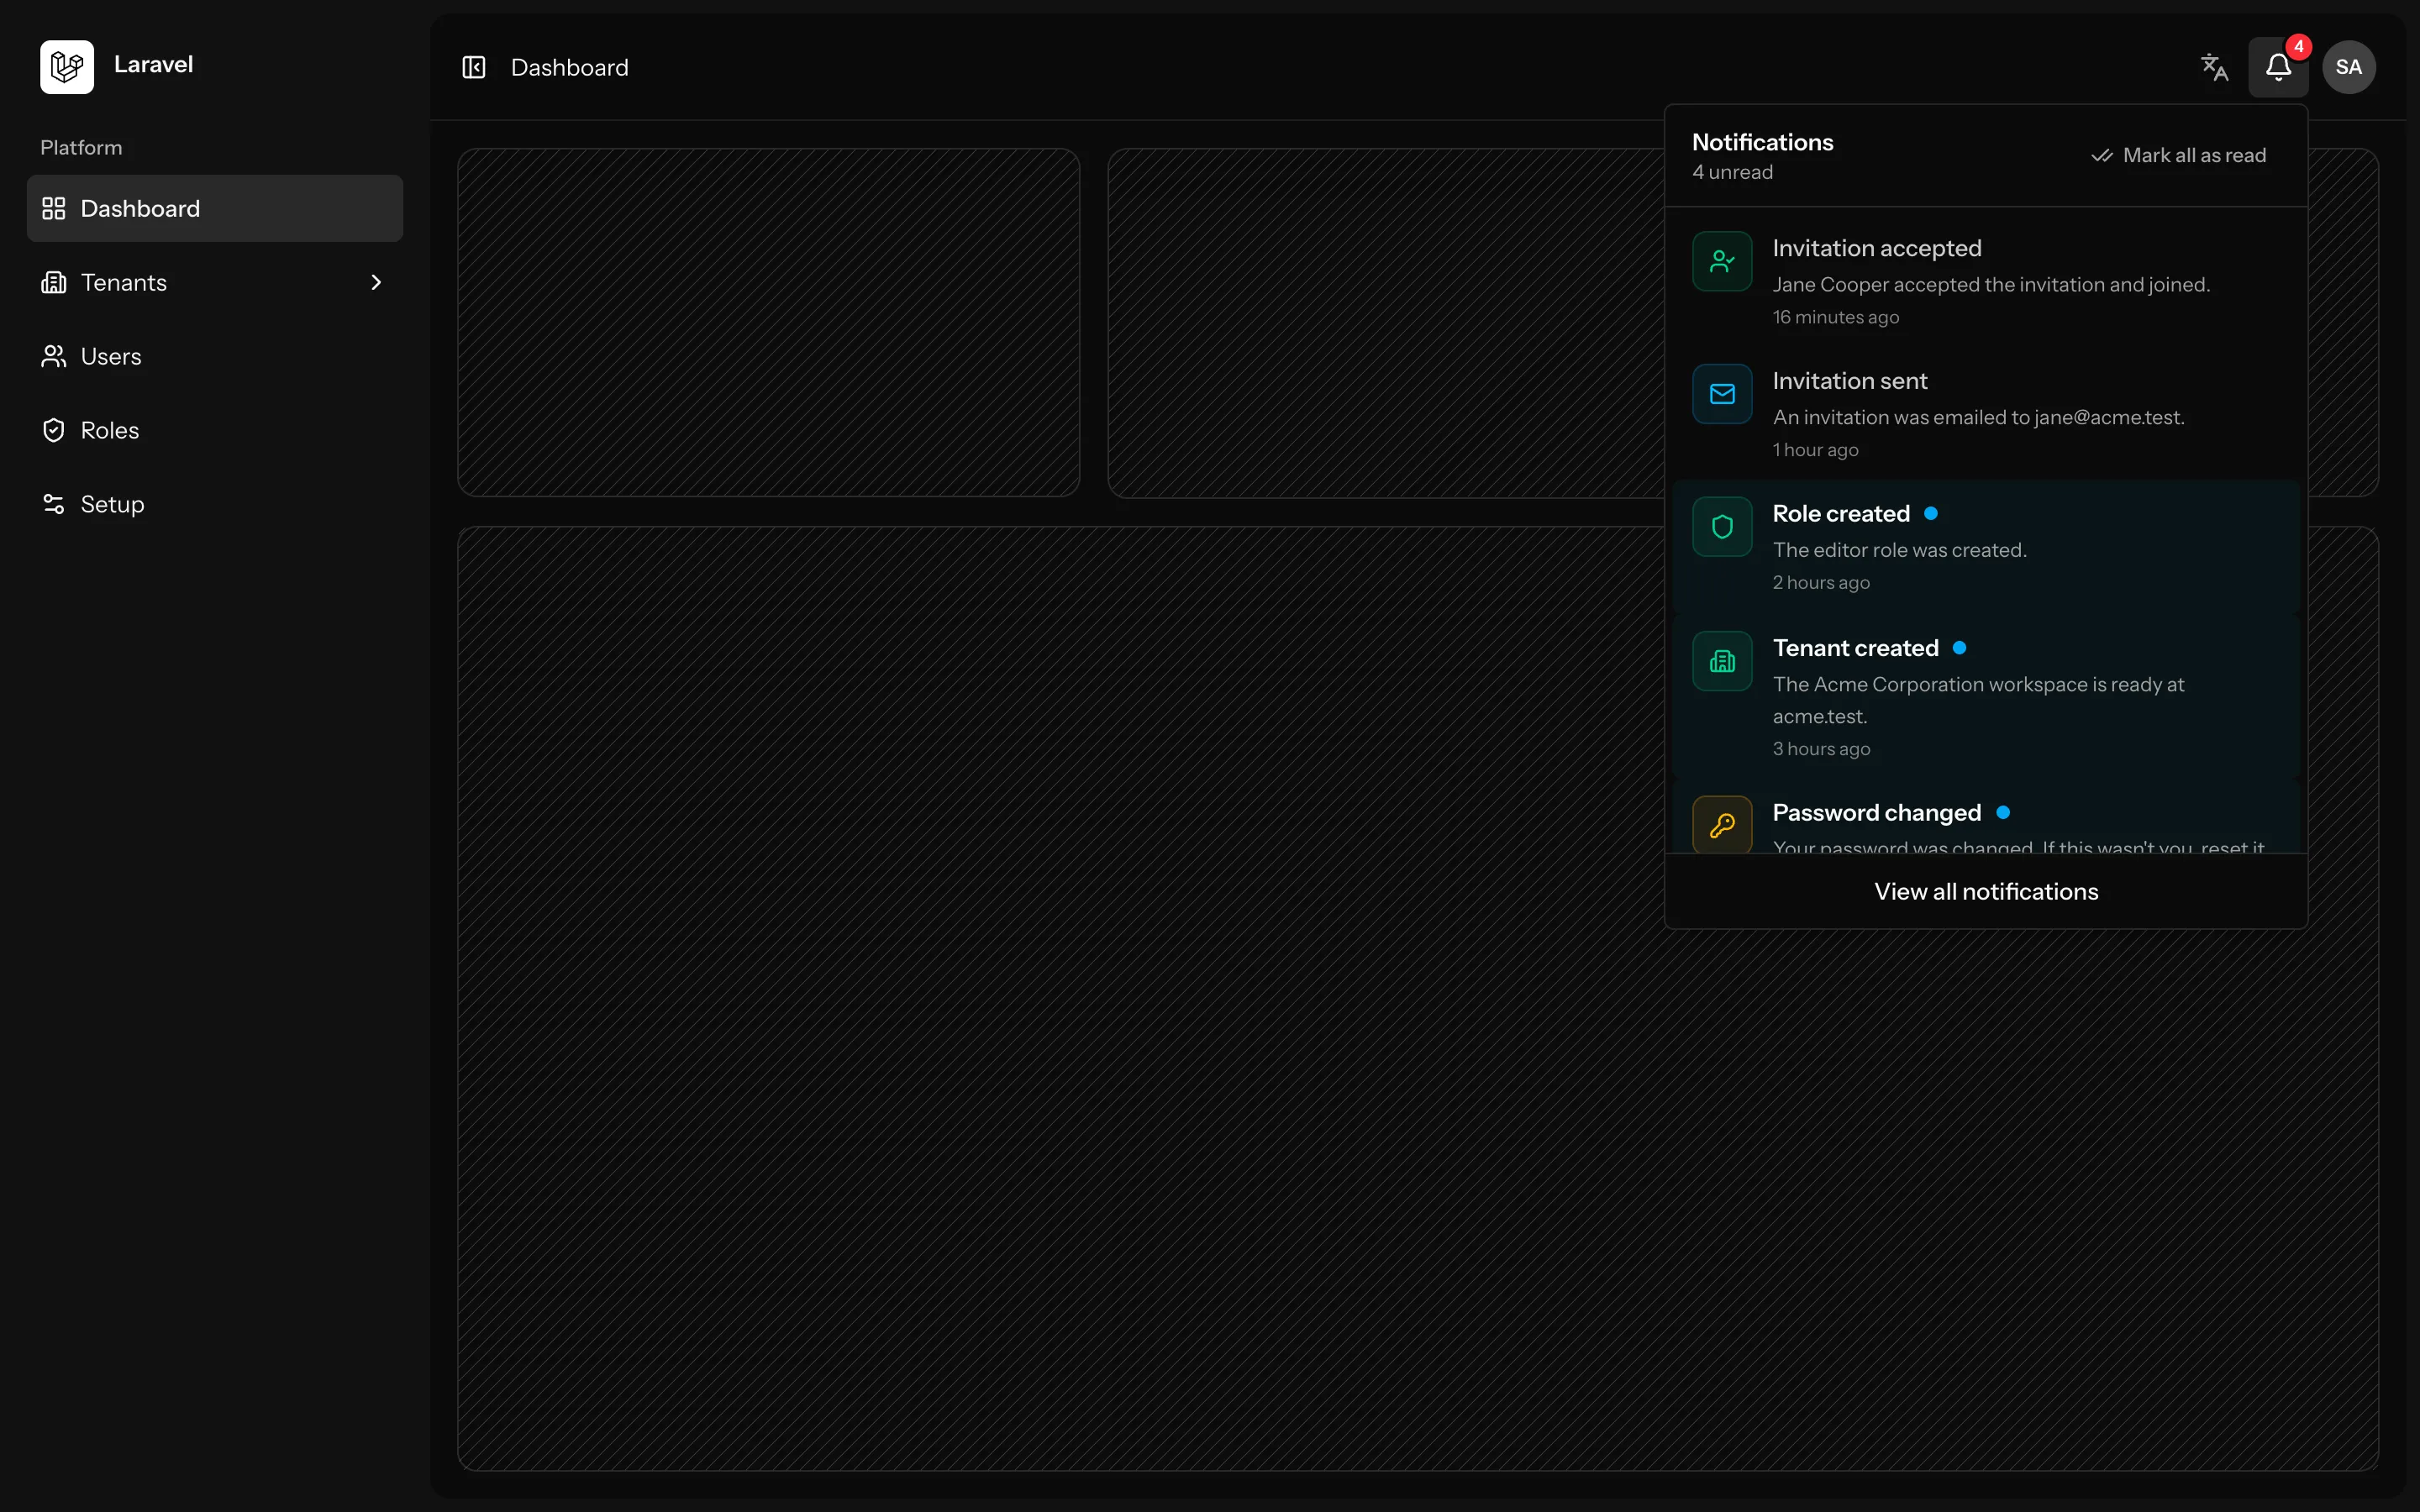Click the Tenant created unread blue dot
Image resolution: width=2420 pixels, height=1512 pixels.
pos(1960,648)
